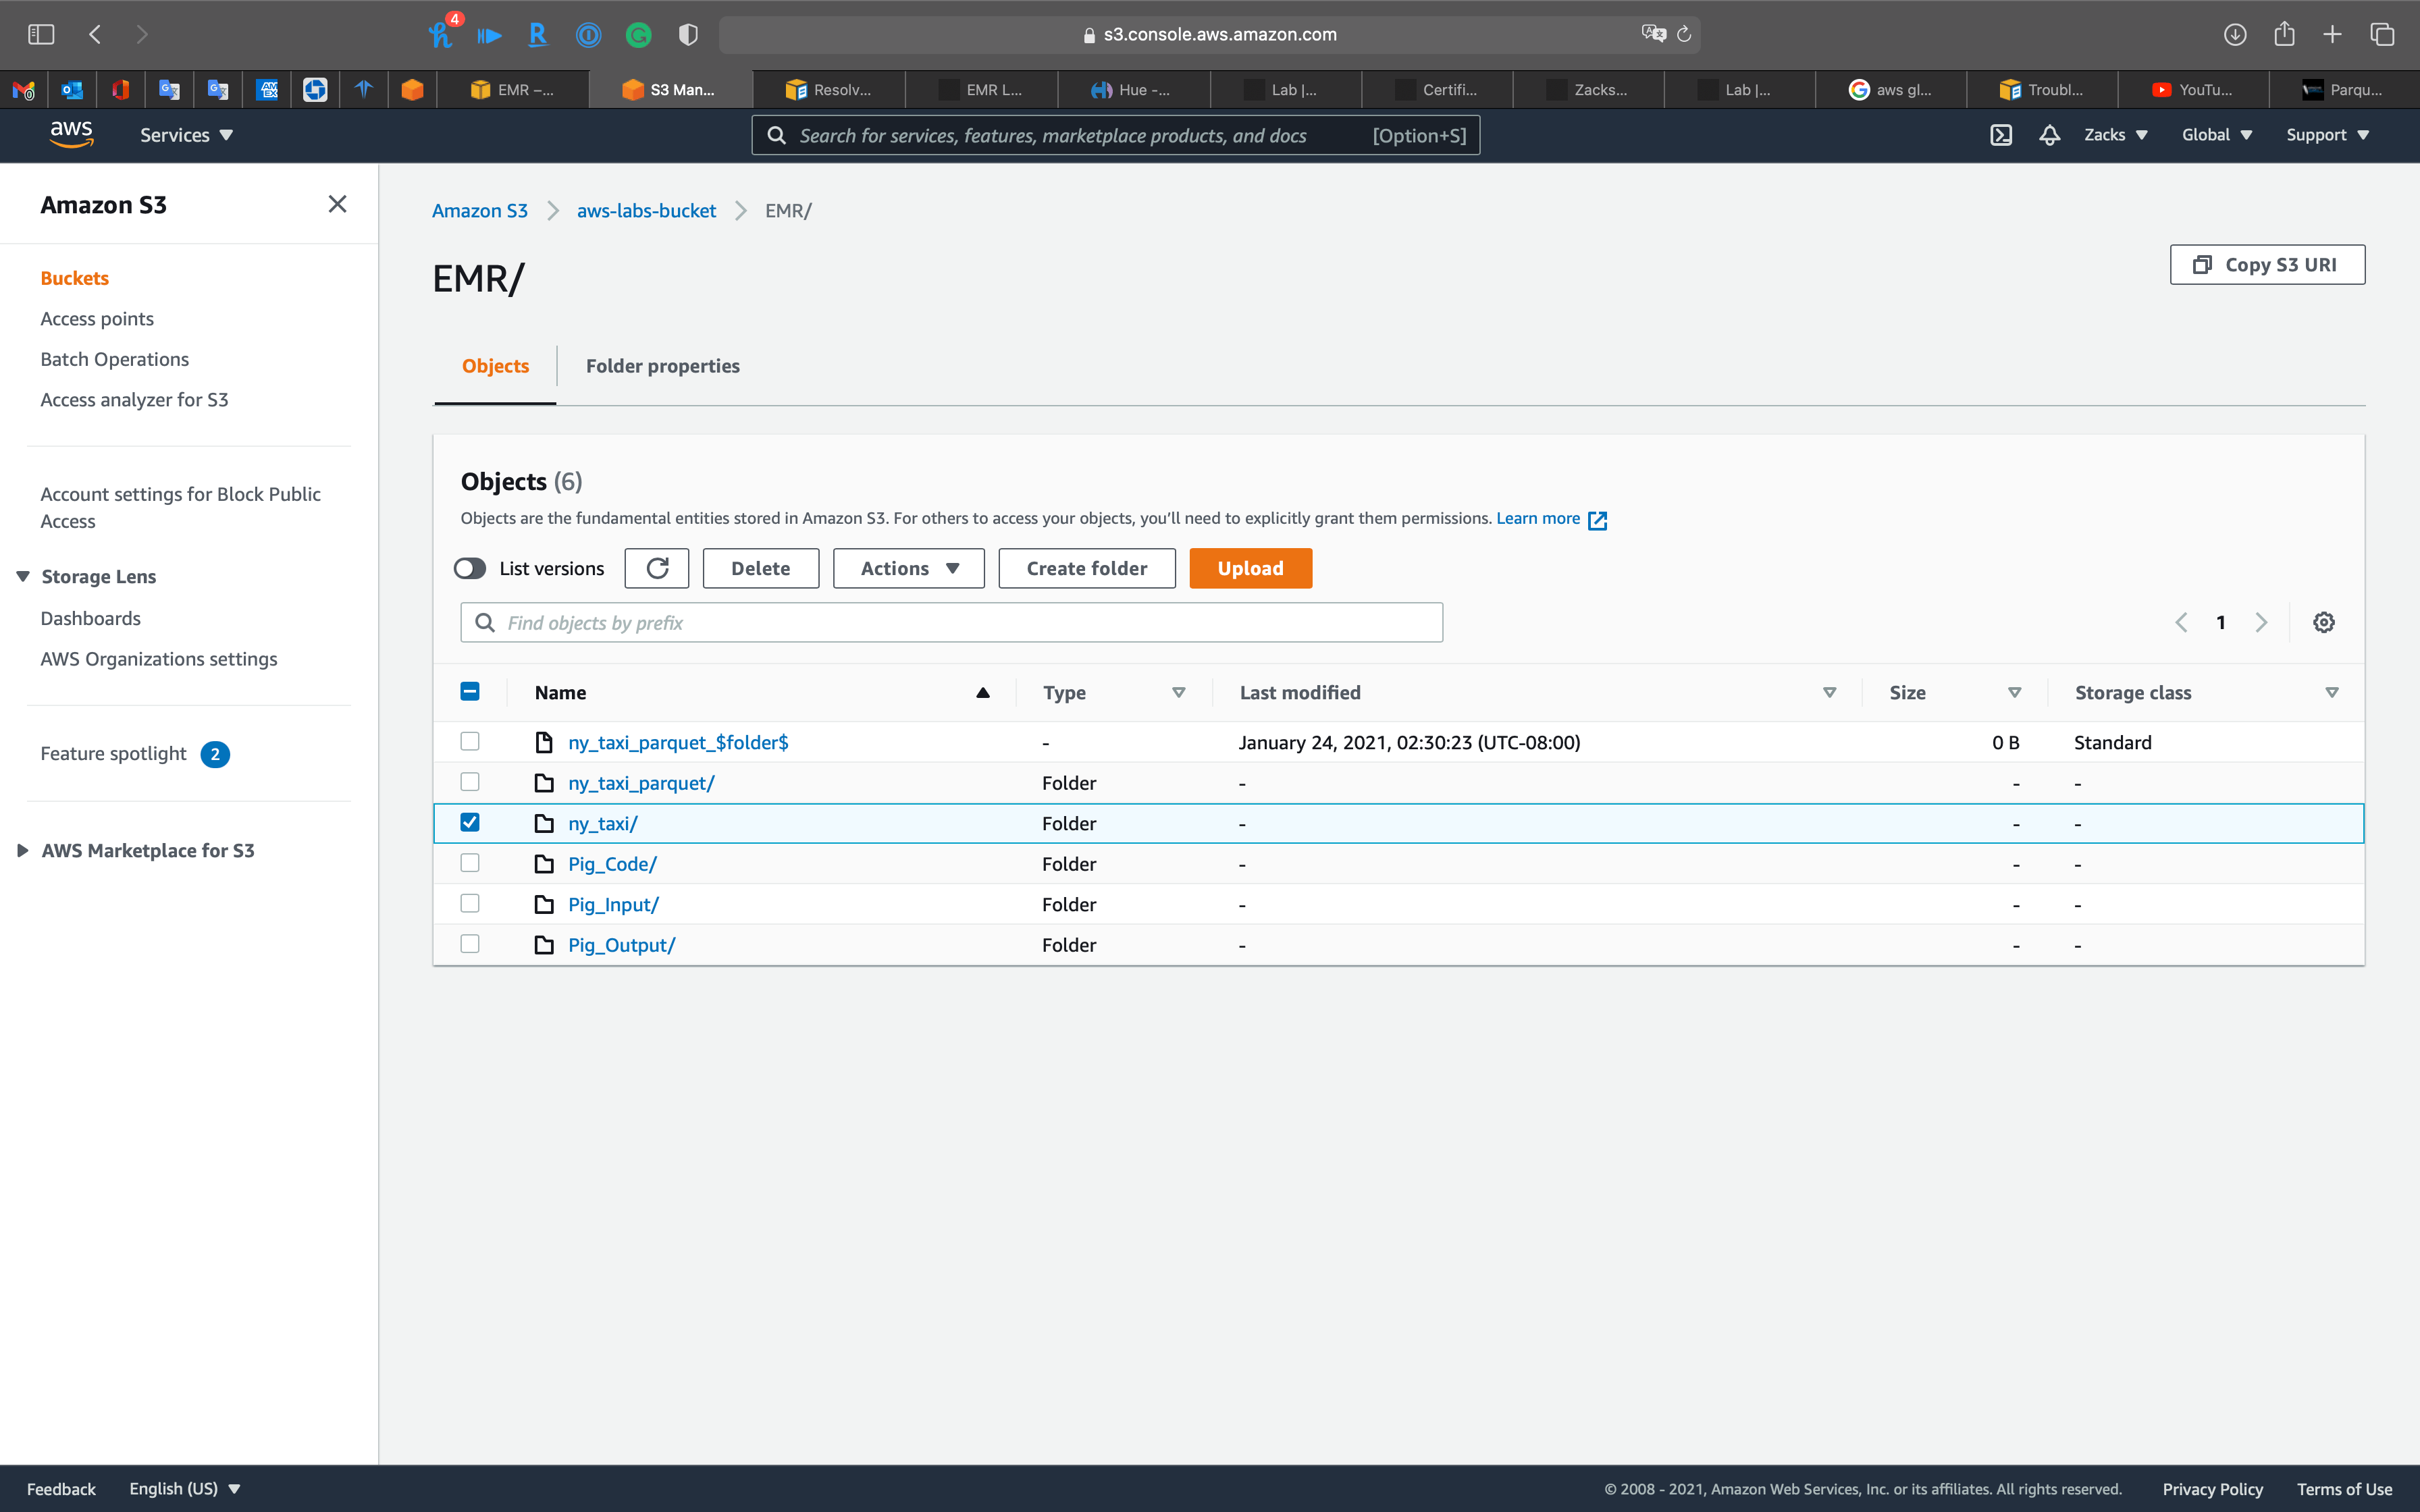Click the Gmail pinned tab icon
Viewport: 2420px width, 1512px height.
[x=24, y=90]
